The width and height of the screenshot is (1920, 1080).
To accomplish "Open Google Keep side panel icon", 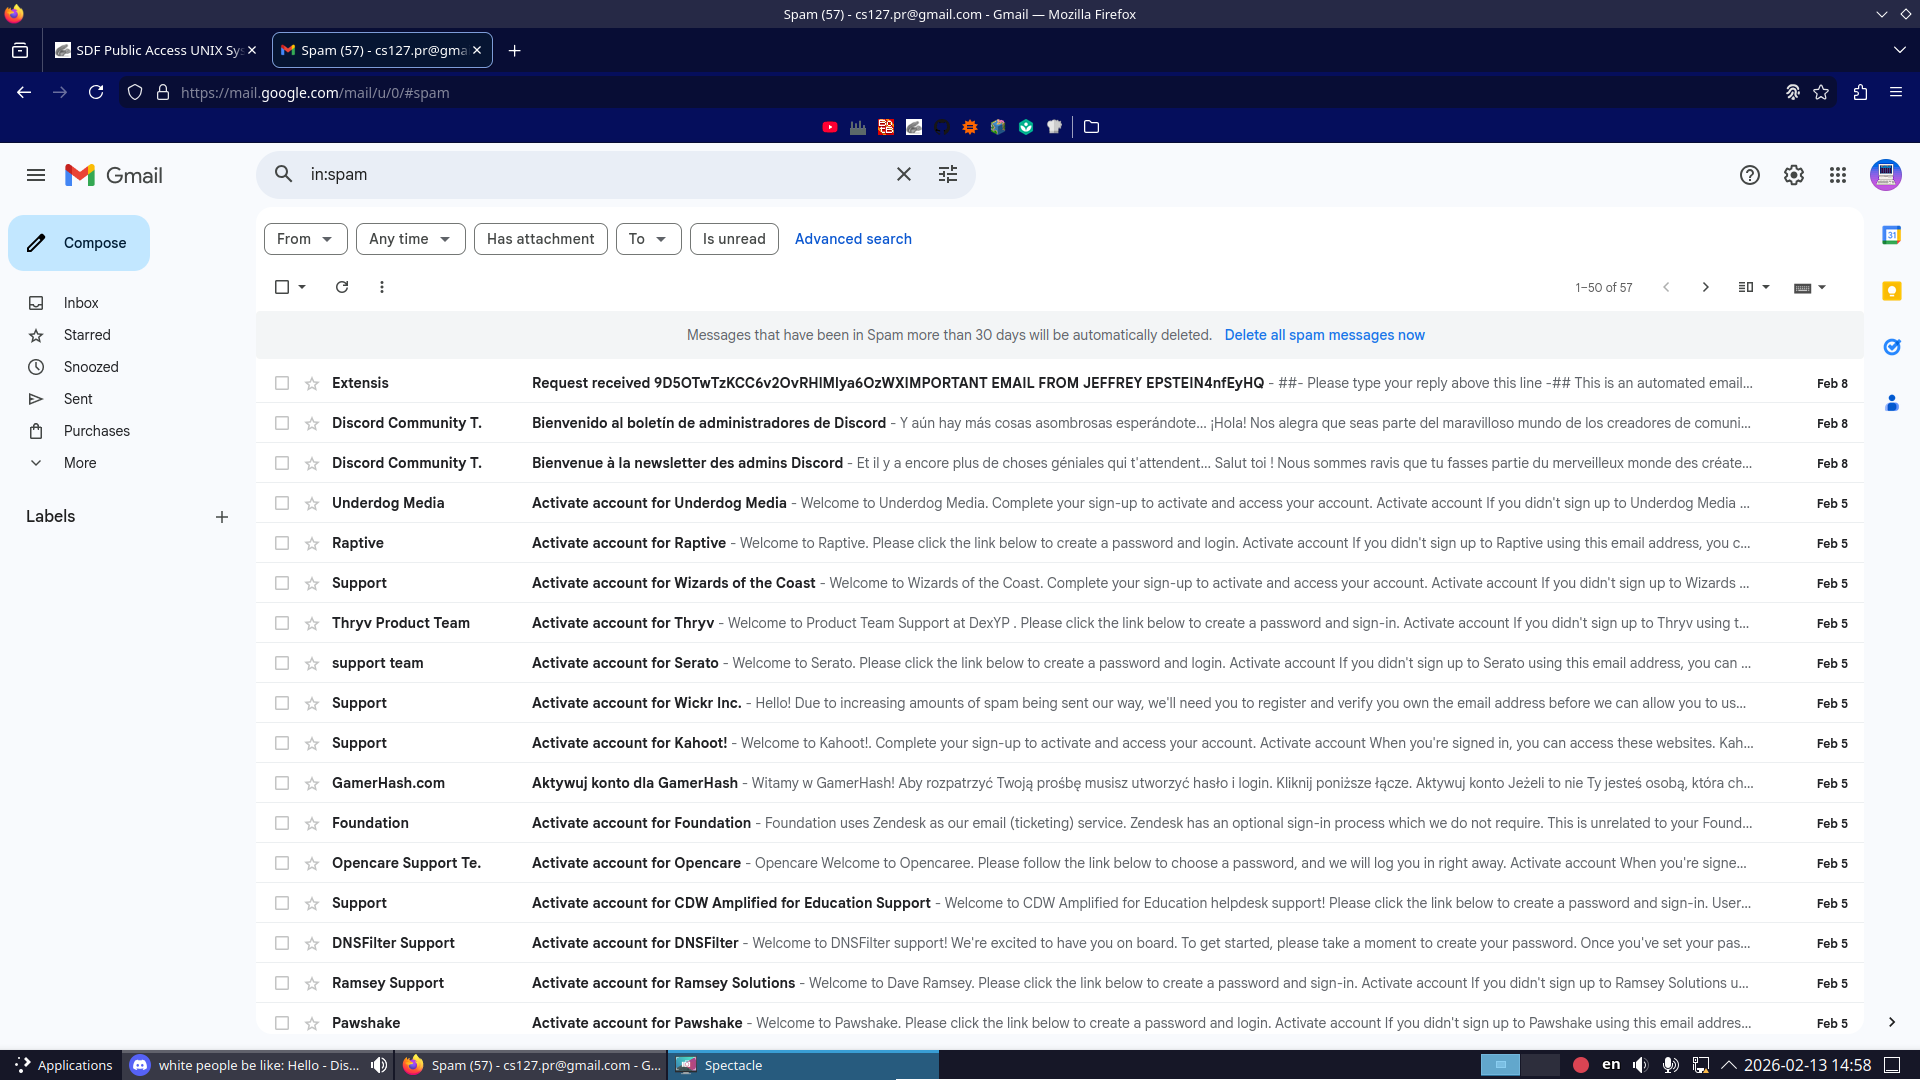I will coord(1891,291).
